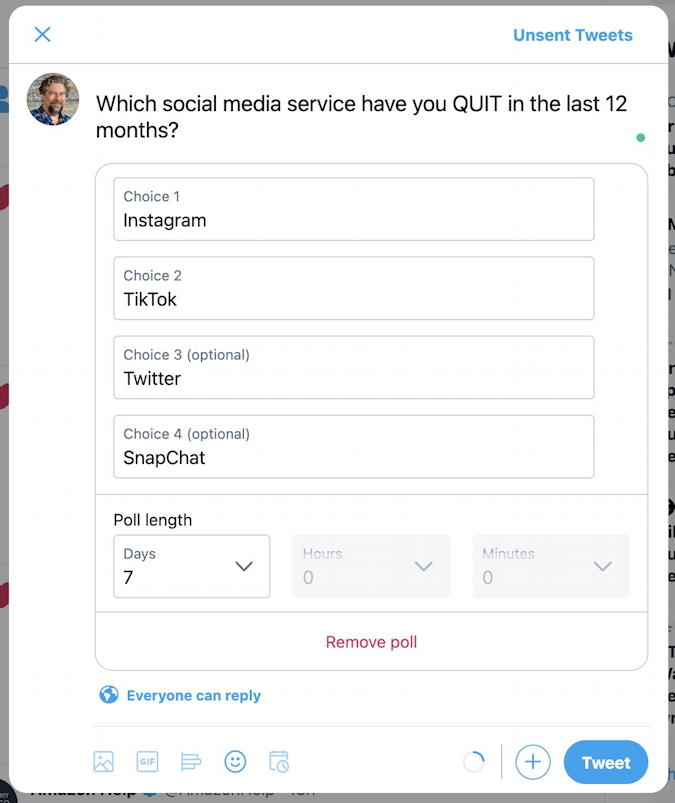
Task: Click Remove poll
Action: 371,642
